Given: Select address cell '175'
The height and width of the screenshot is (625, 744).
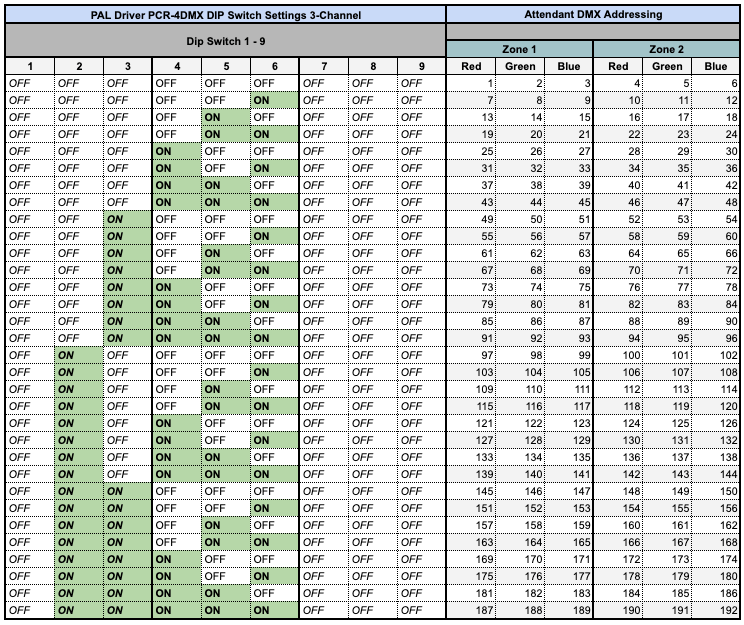Looking at the screenshot, I should click(x=471, y=576).
